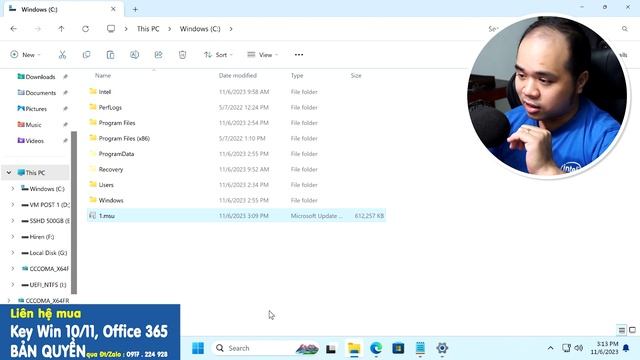The width and height of the screenshot is (640, 360).
Task: Open the Notepad app in taskbar
Action: pos(420,348)
